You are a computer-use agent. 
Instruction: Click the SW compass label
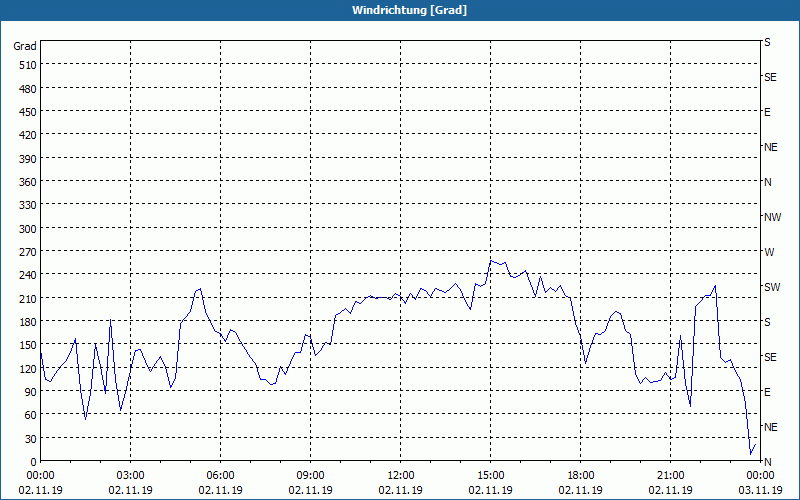772,287
